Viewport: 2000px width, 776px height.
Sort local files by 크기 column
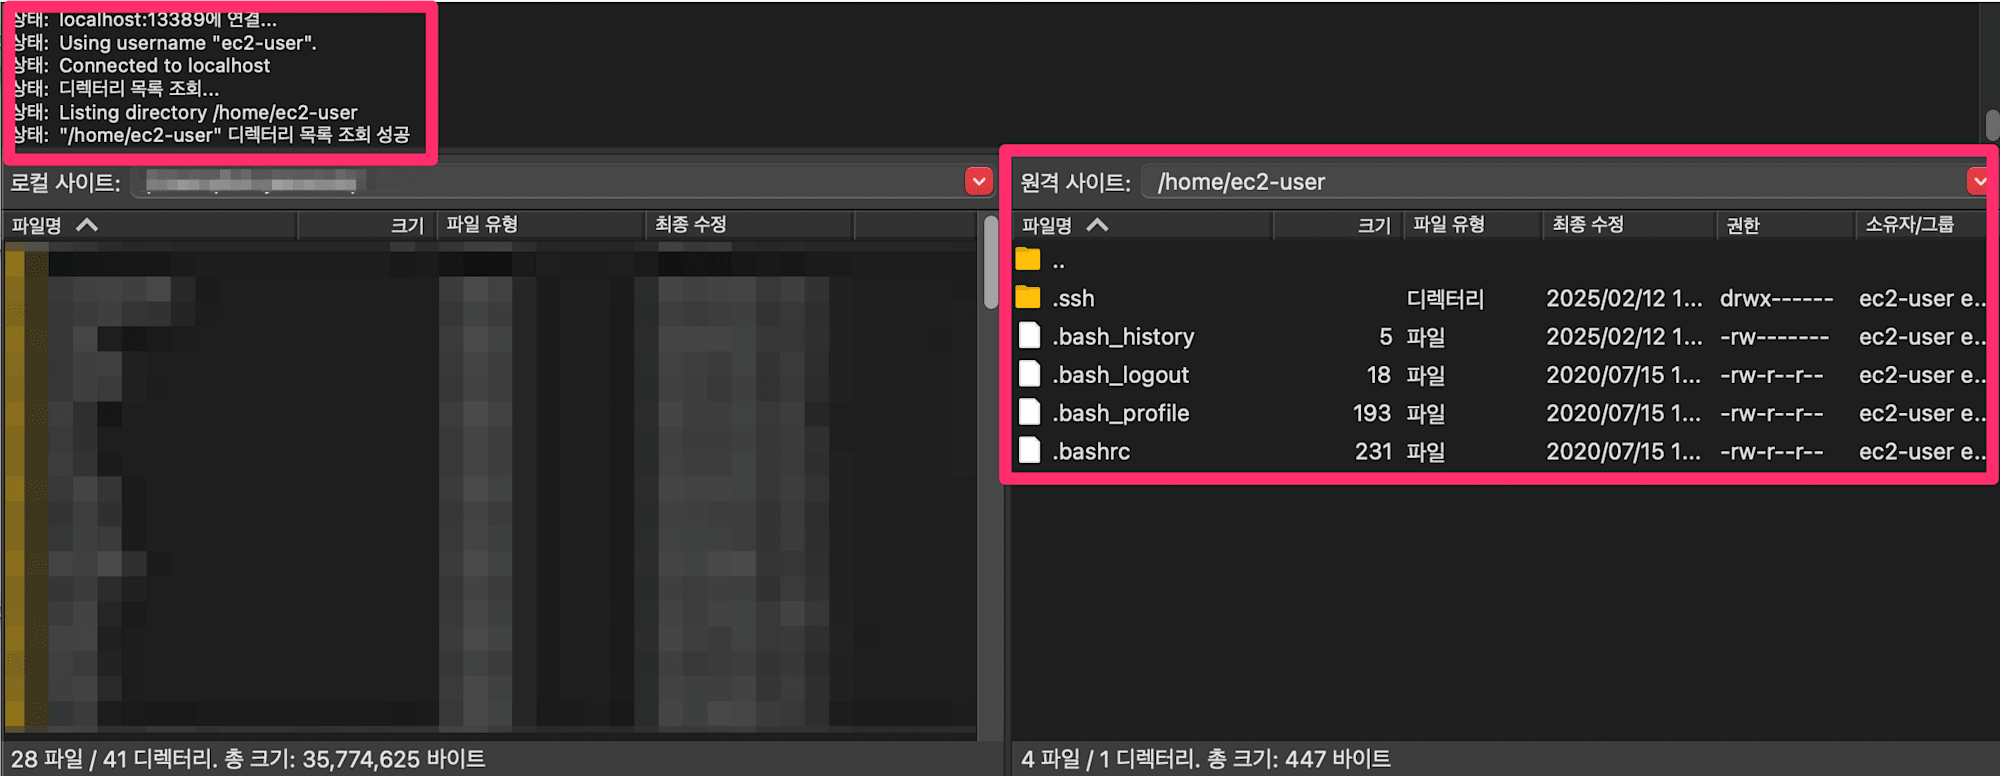tap(367, 226)
